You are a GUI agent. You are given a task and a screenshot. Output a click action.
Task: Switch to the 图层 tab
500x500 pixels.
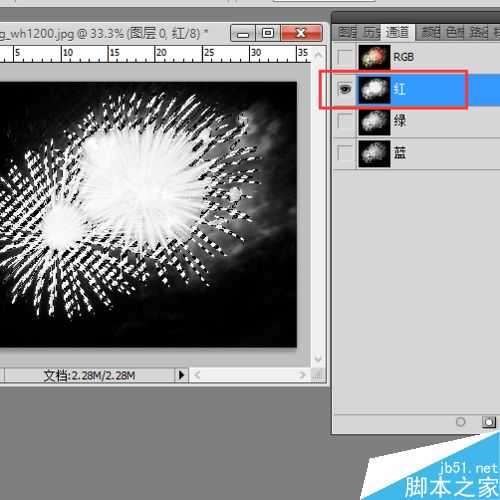click(x=347, y=32)
